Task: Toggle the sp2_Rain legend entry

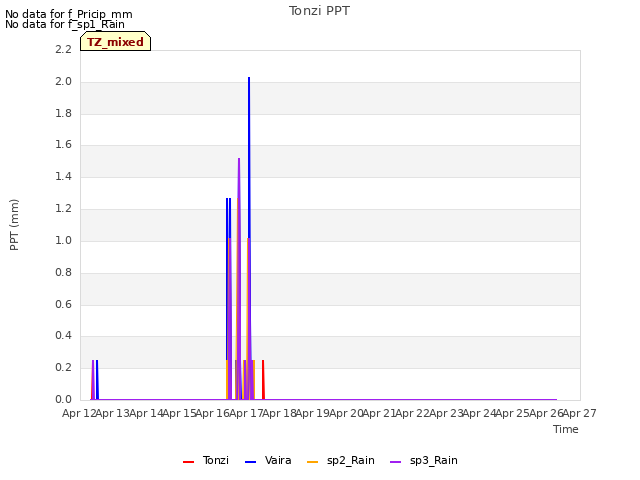Action: [x=341, y=460]
